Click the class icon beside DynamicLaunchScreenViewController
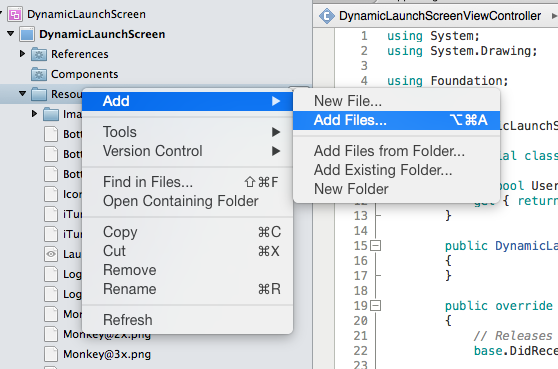The image size is (558, 369). (327, 16)
